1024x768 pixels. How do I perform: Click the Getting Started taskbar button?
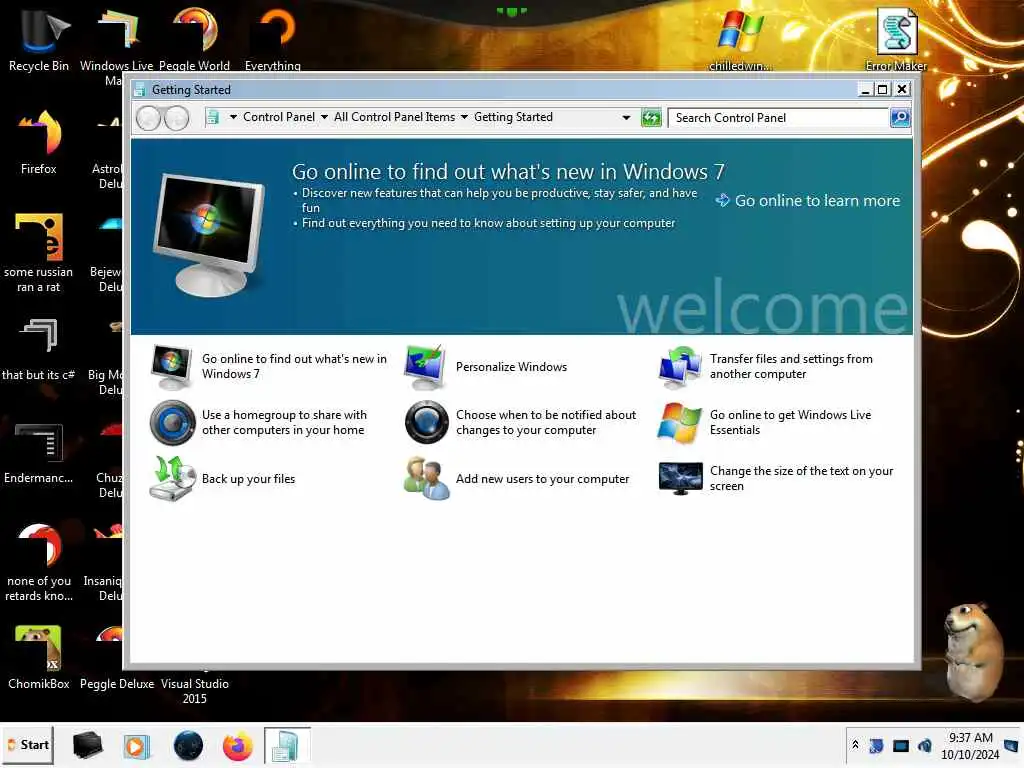coord(287,745)
